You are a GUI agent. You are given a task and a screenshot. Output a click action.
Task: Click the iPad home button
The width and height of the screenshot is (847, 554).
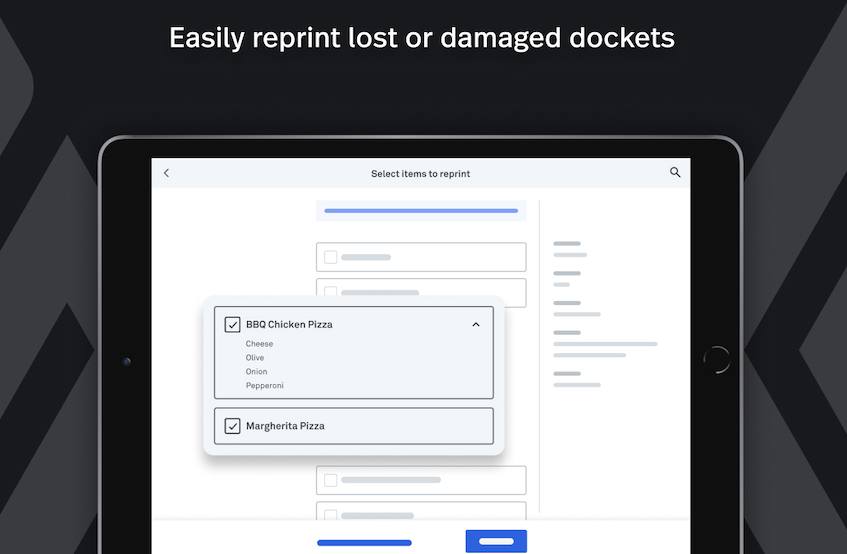pyautogui.click(x=717, y=360)
